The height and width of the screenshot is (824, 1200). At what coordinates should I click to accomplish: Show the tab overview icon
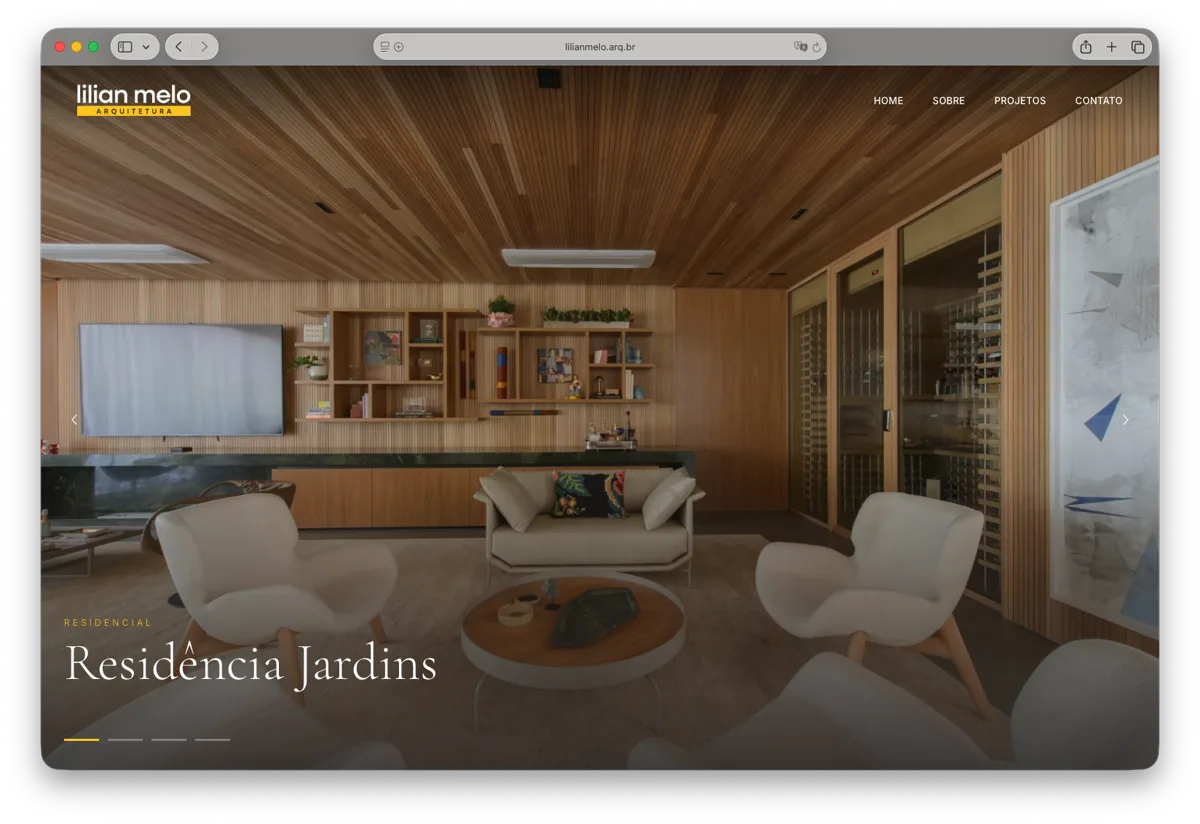pyautogui.click(x=1138, y=47)
